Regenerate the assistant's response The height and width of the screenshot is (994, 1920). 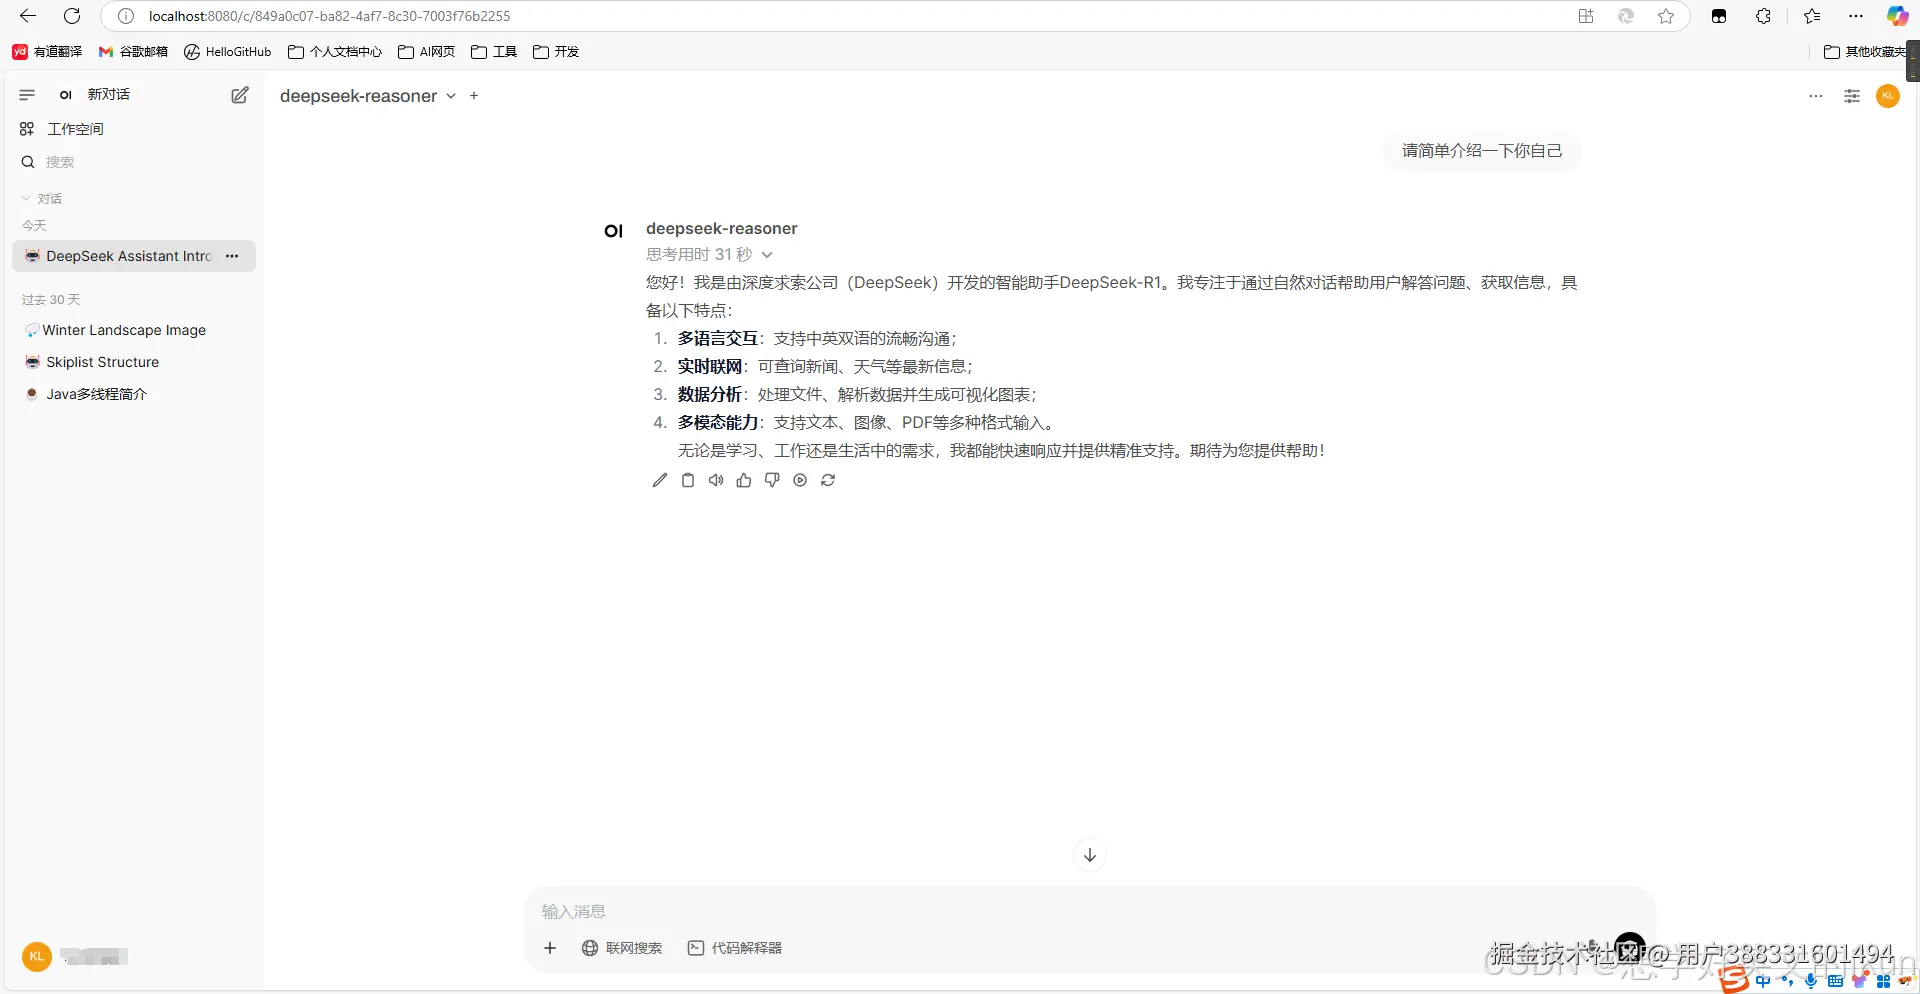click(828, 481)
